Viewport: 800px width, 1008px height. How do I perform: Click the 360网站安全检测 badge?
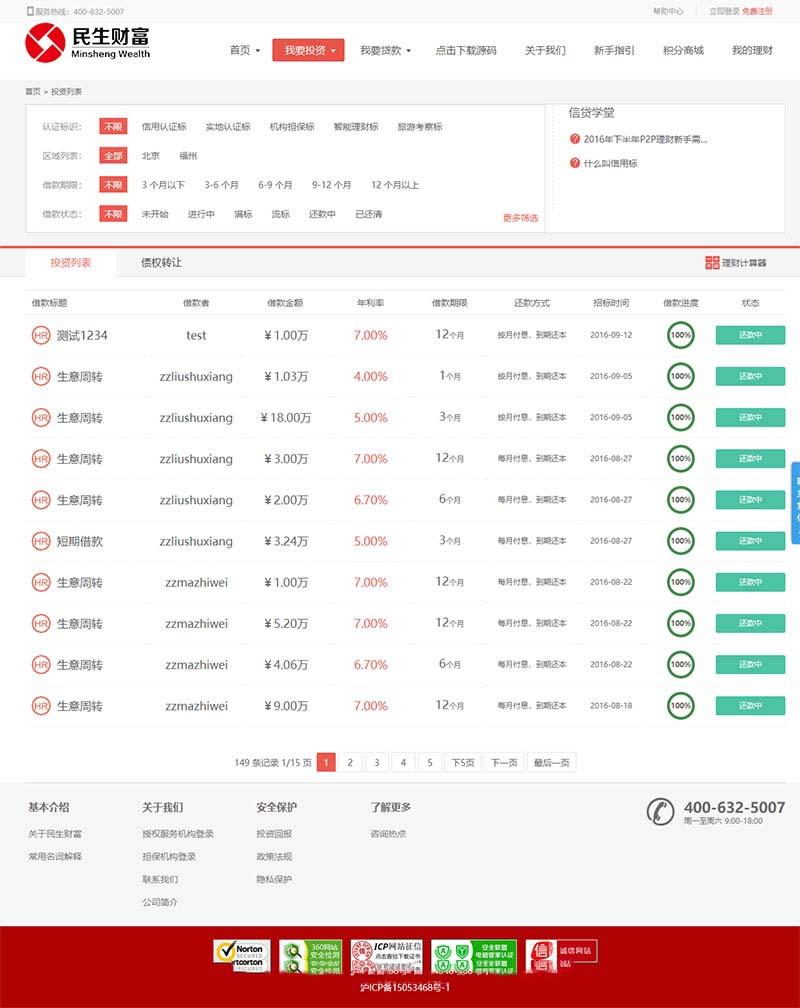pos(310,957)
